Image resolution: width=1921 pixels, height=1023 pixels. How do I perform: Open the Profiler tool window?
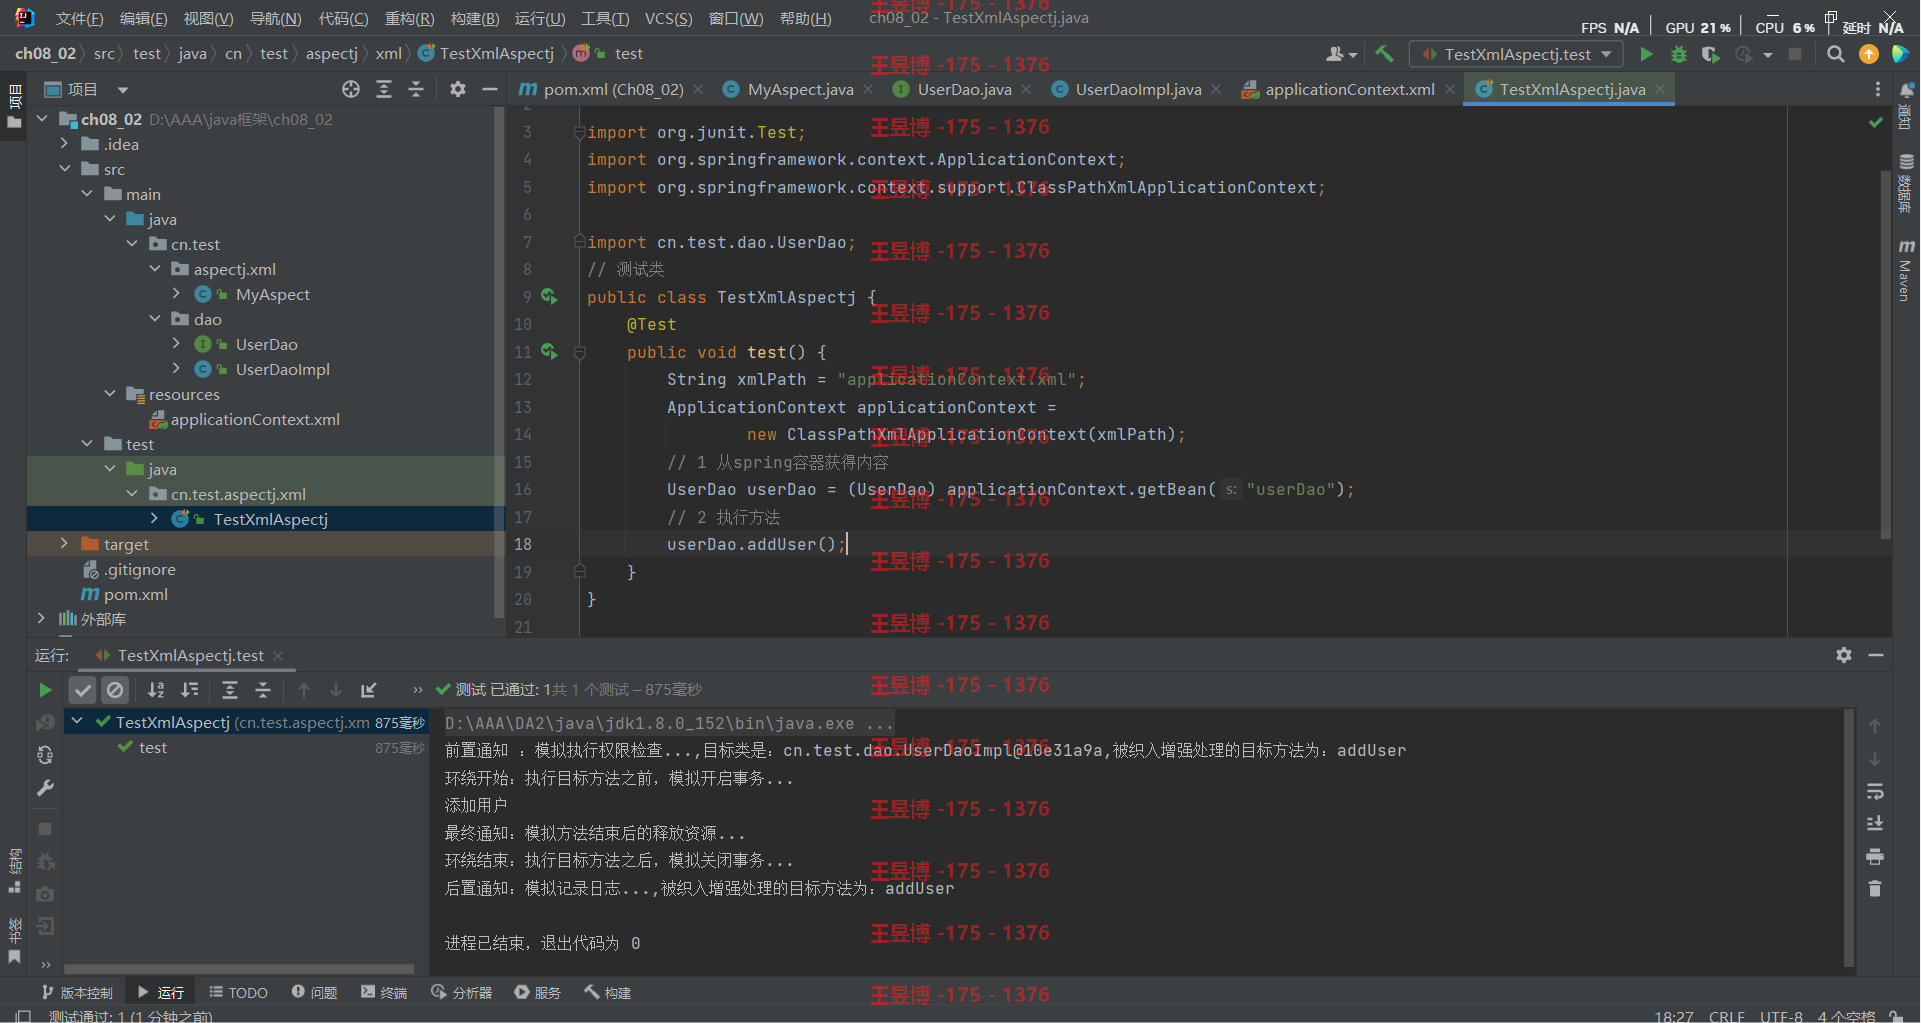[x=462, y=992]
